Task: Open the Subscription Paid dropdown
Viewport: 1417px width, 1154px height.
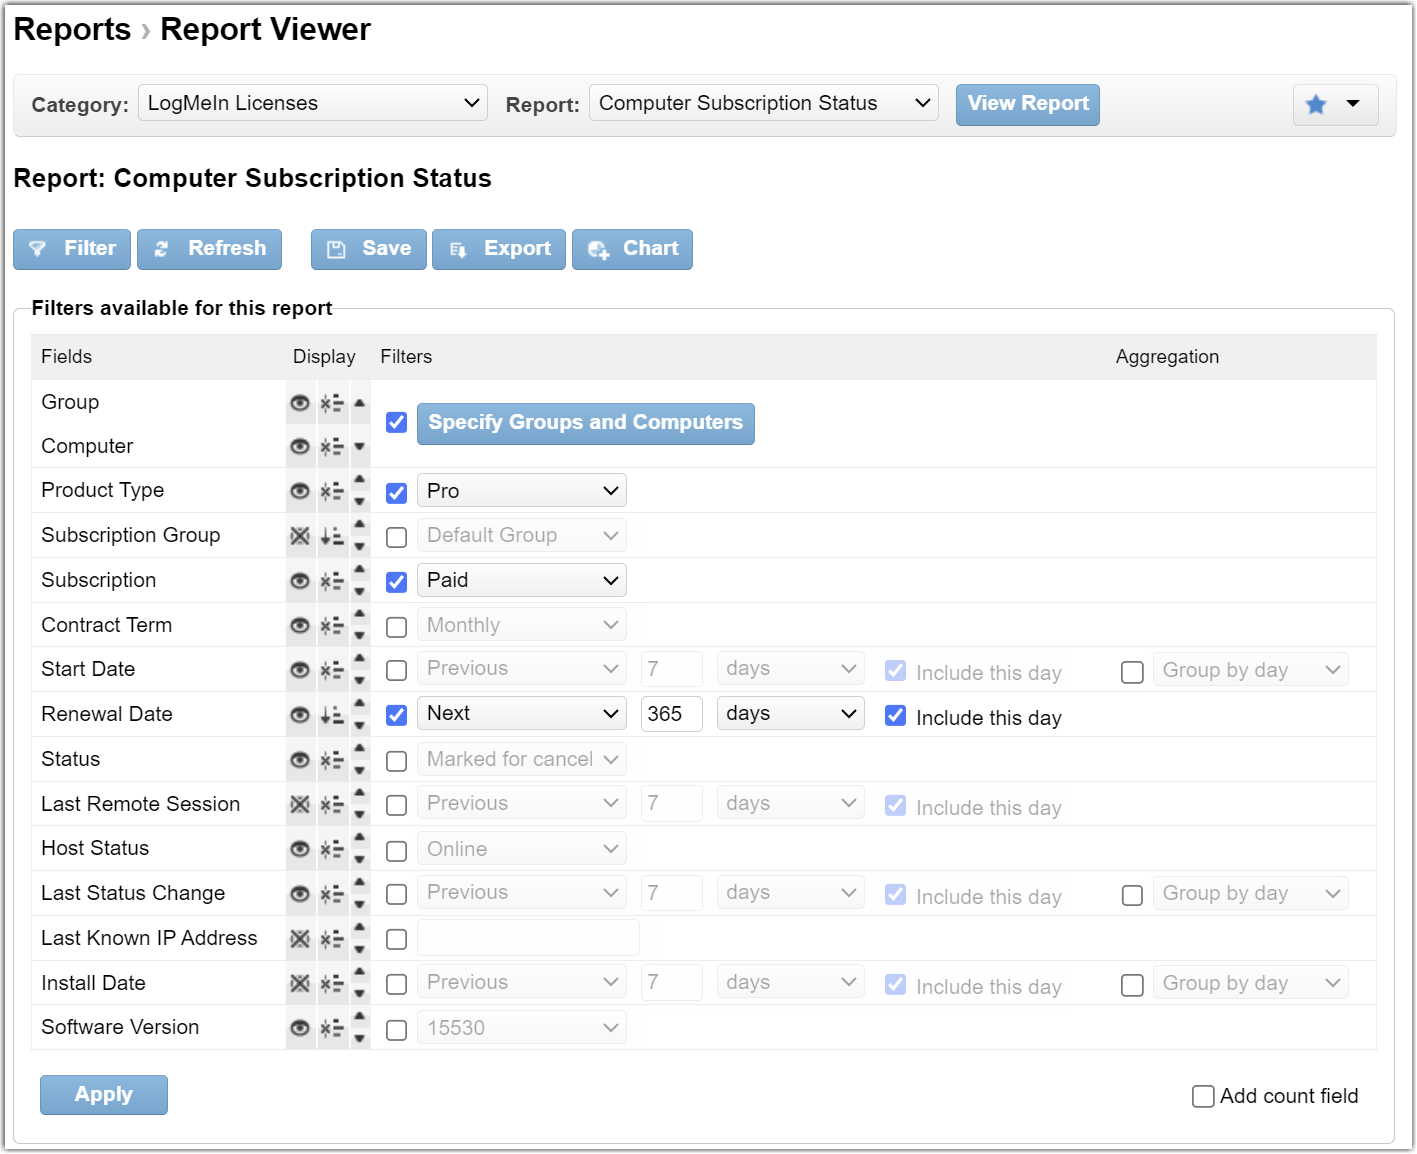Action: tap(522, 580)
